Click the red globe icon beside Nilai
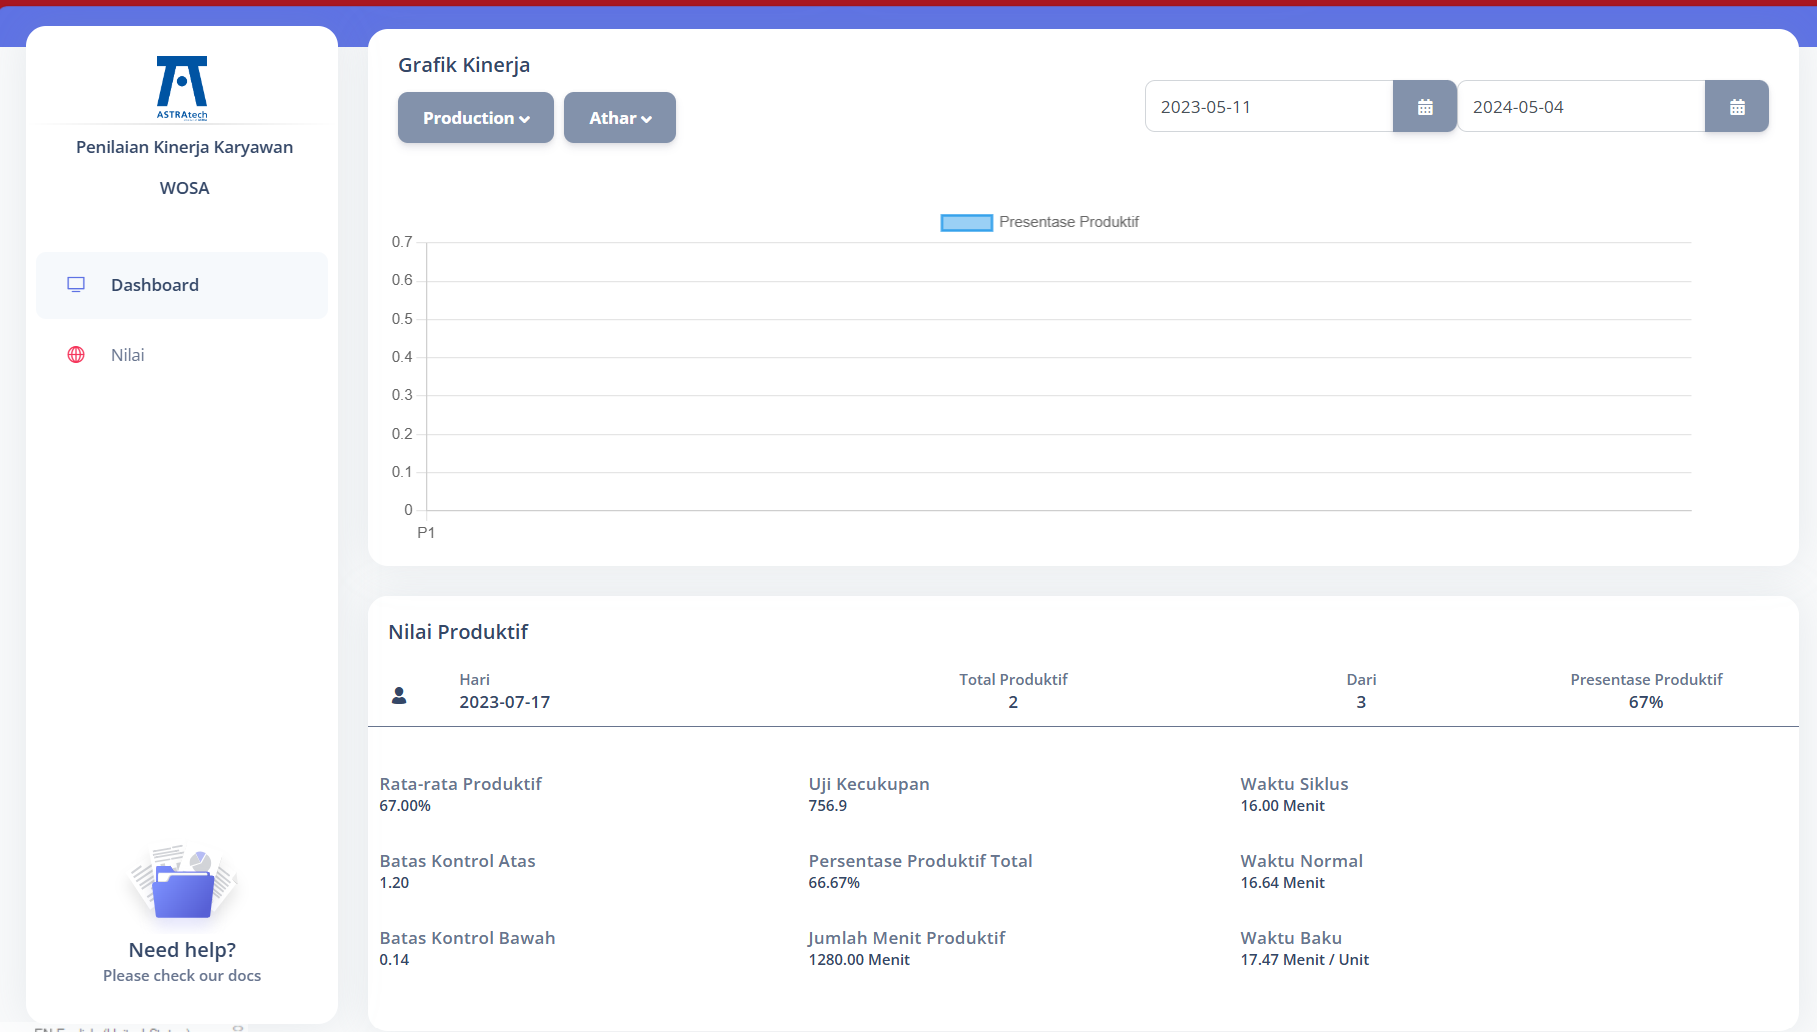Image resolution: width=1817 pixels, height=1032 pixels. (x=76, y=355)
